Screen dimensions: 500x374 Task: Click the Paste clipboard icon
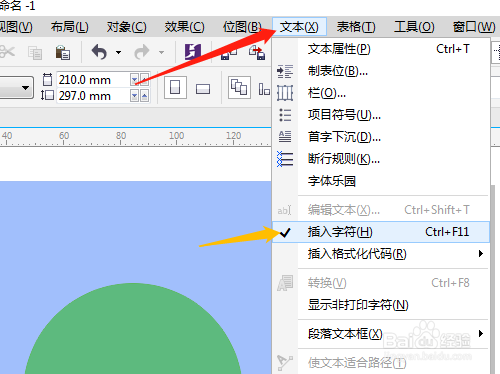(62, 52)
